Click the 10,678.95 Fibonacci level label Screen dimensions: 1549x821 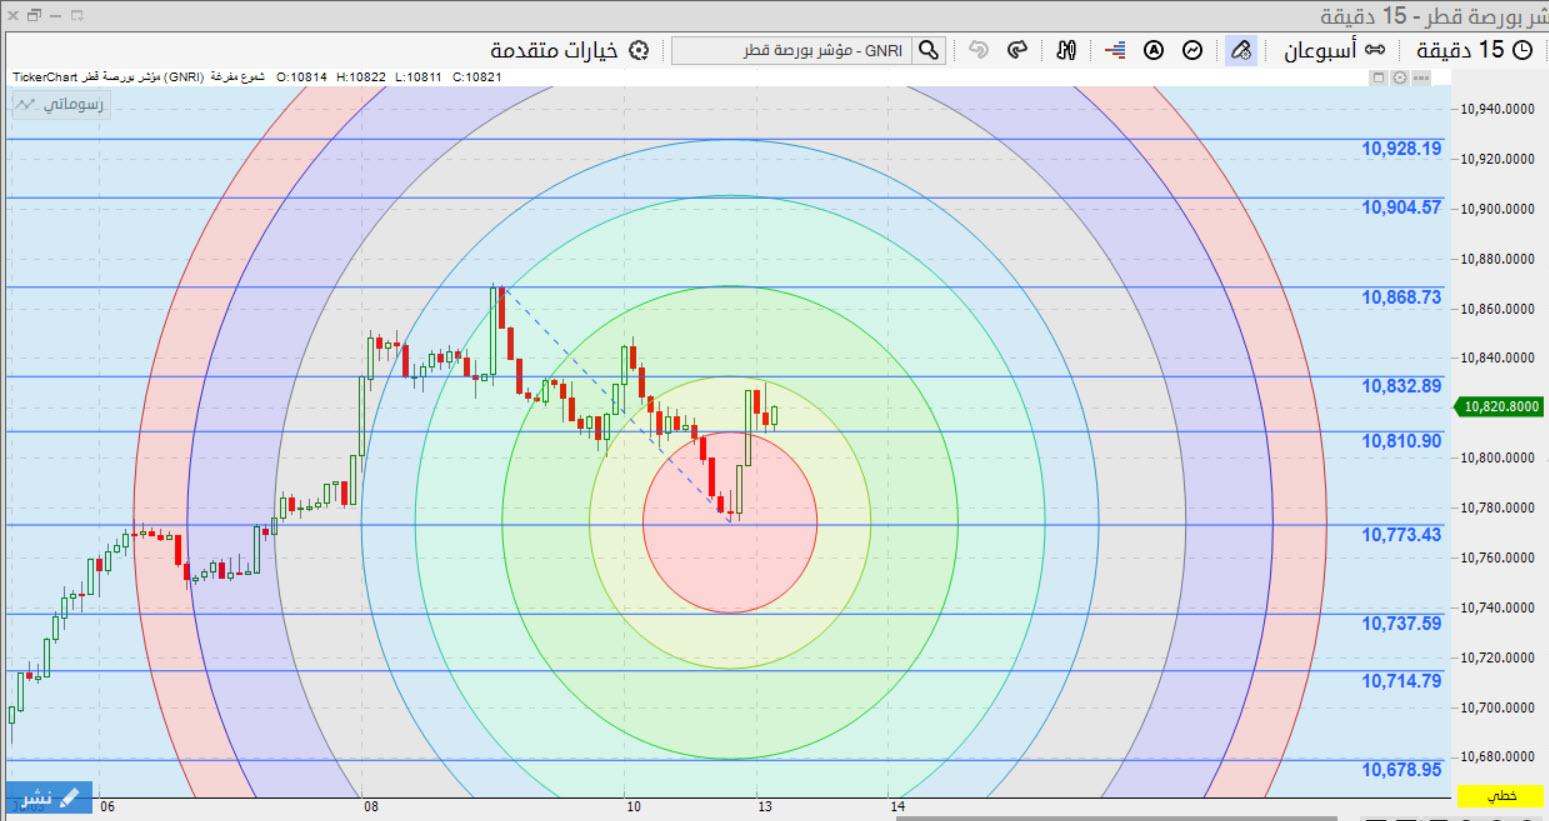pyautogui.click(x=1401, y=770)
